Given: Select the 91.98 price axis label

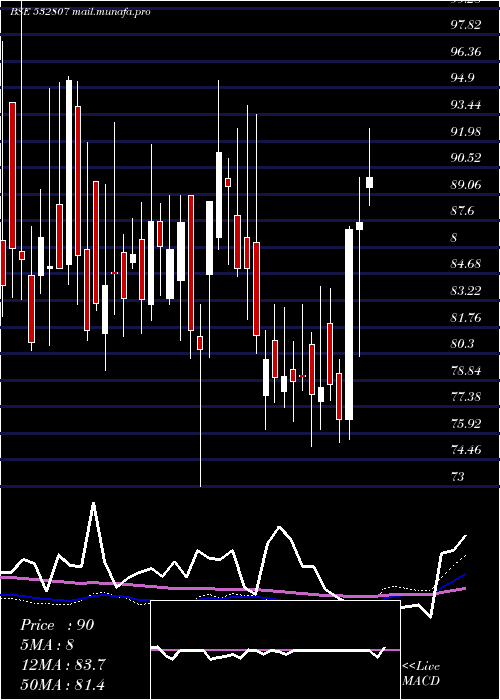Looking at the screenshot, I should pyautogui.click(x=466, y=132).
